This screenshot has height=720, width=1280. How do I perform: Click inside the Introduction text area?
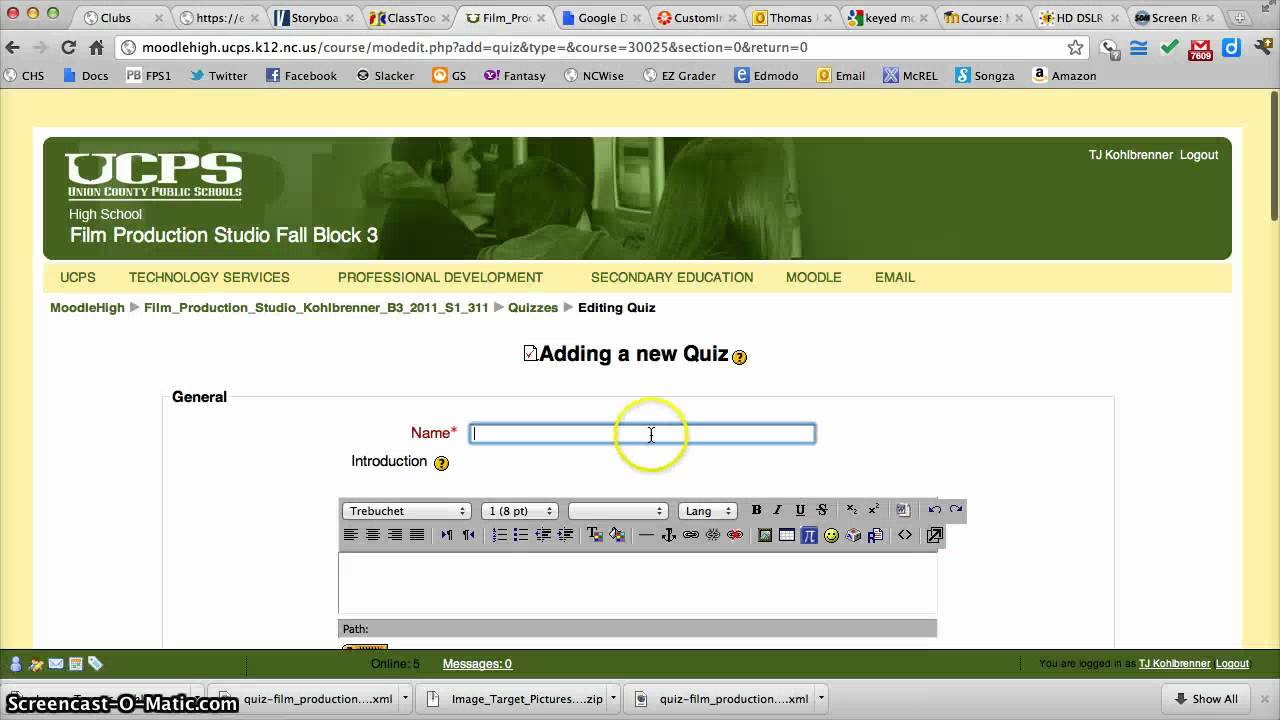[x=637, y=583]
